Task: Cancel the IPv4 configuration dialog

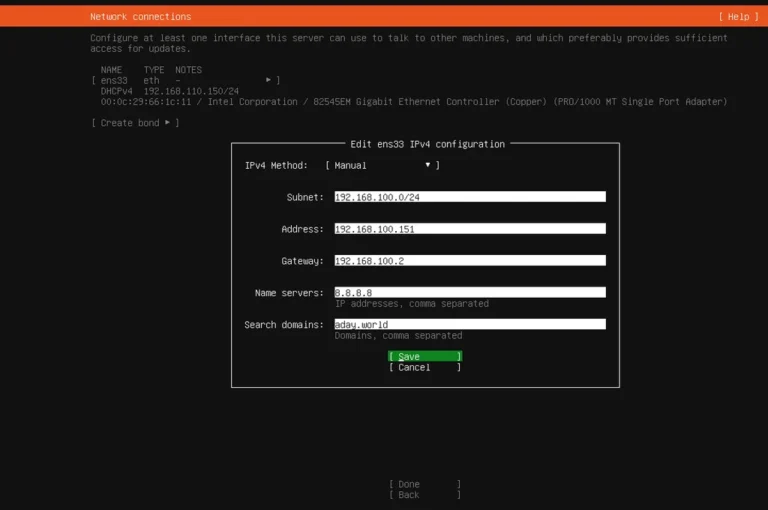Action: [424, 368]
